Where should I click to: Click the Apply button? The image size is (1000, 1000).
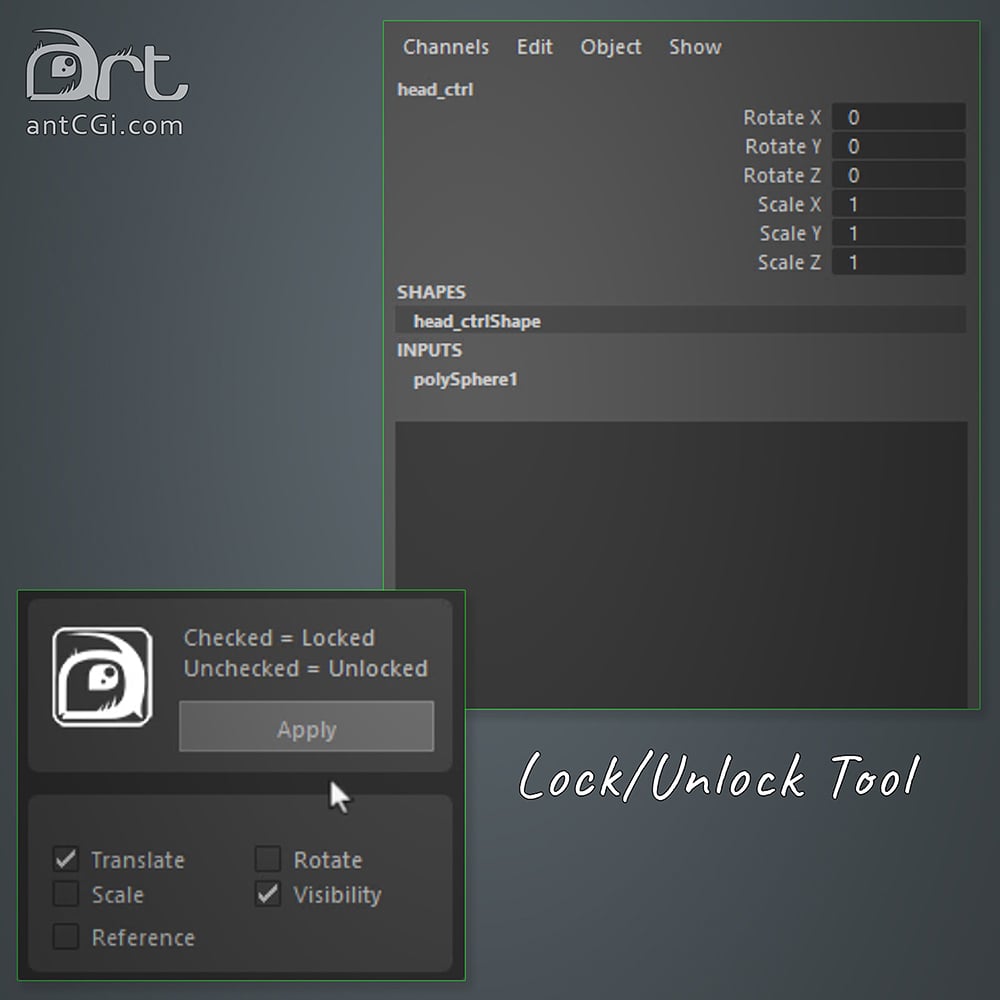pyautogui.click(x=307, y=726)
